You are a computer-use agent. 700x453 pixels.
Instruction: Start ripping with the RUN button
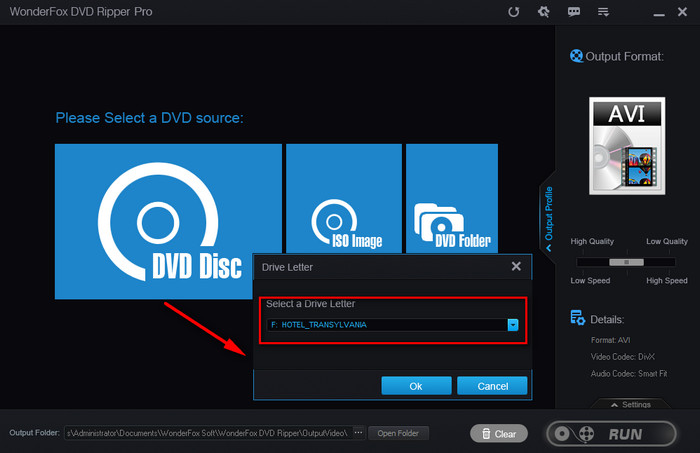(x=611, y=433)
